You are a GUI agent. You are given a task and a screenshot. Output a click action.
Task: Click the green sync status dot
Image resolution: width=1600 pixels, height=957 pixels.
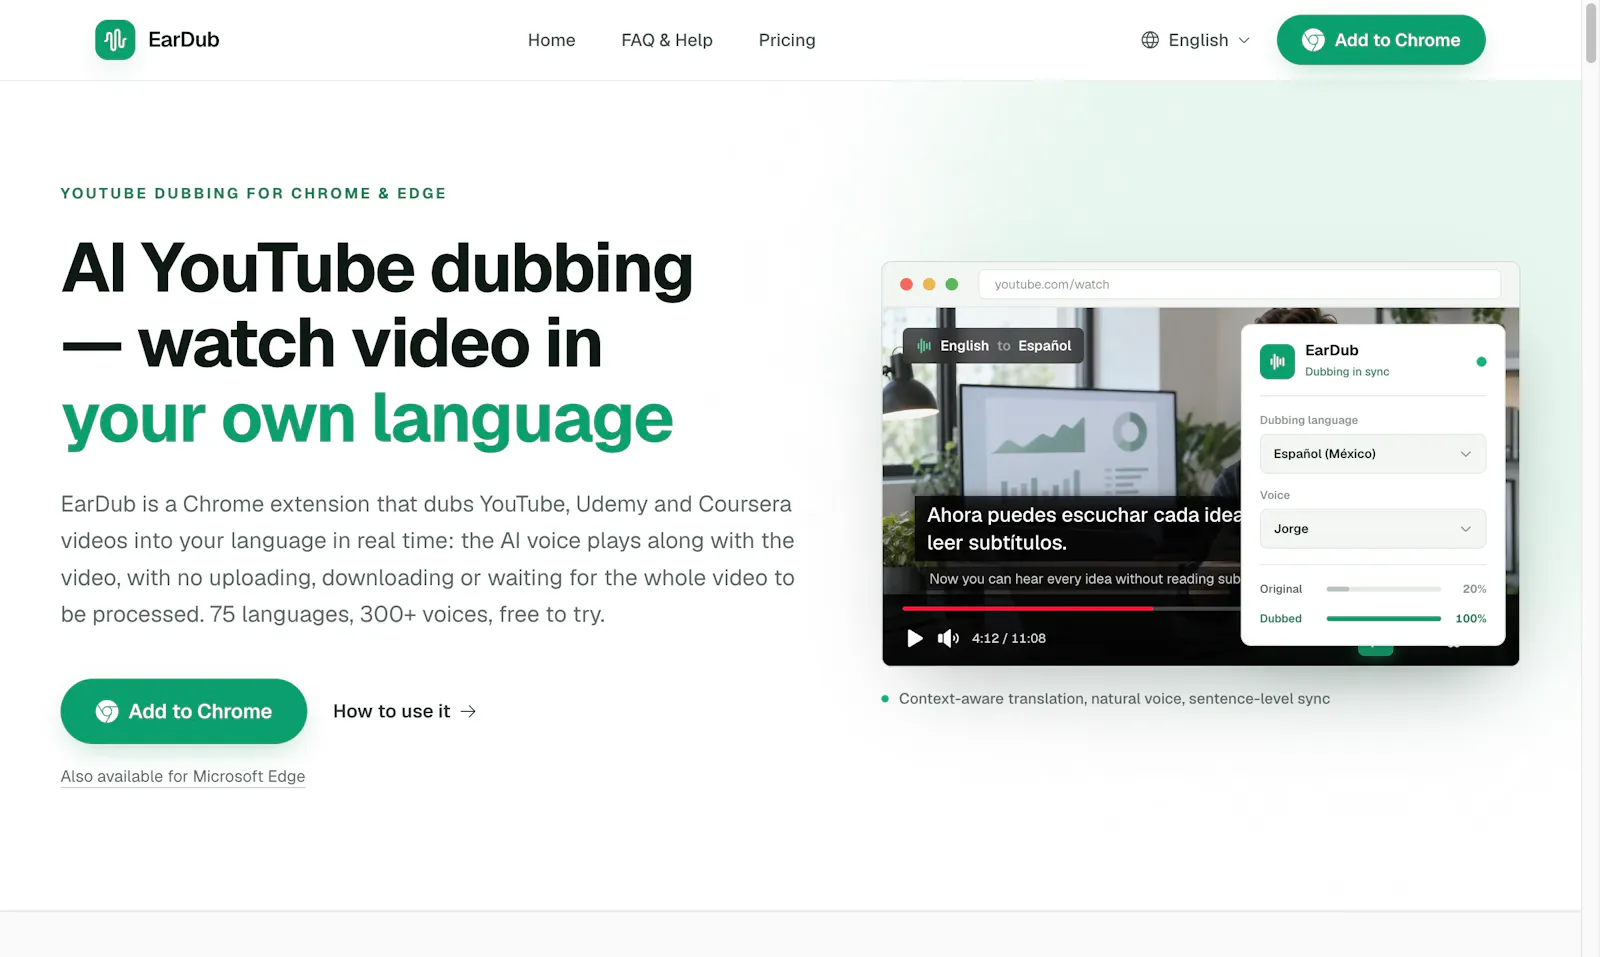coord(1481,362)
